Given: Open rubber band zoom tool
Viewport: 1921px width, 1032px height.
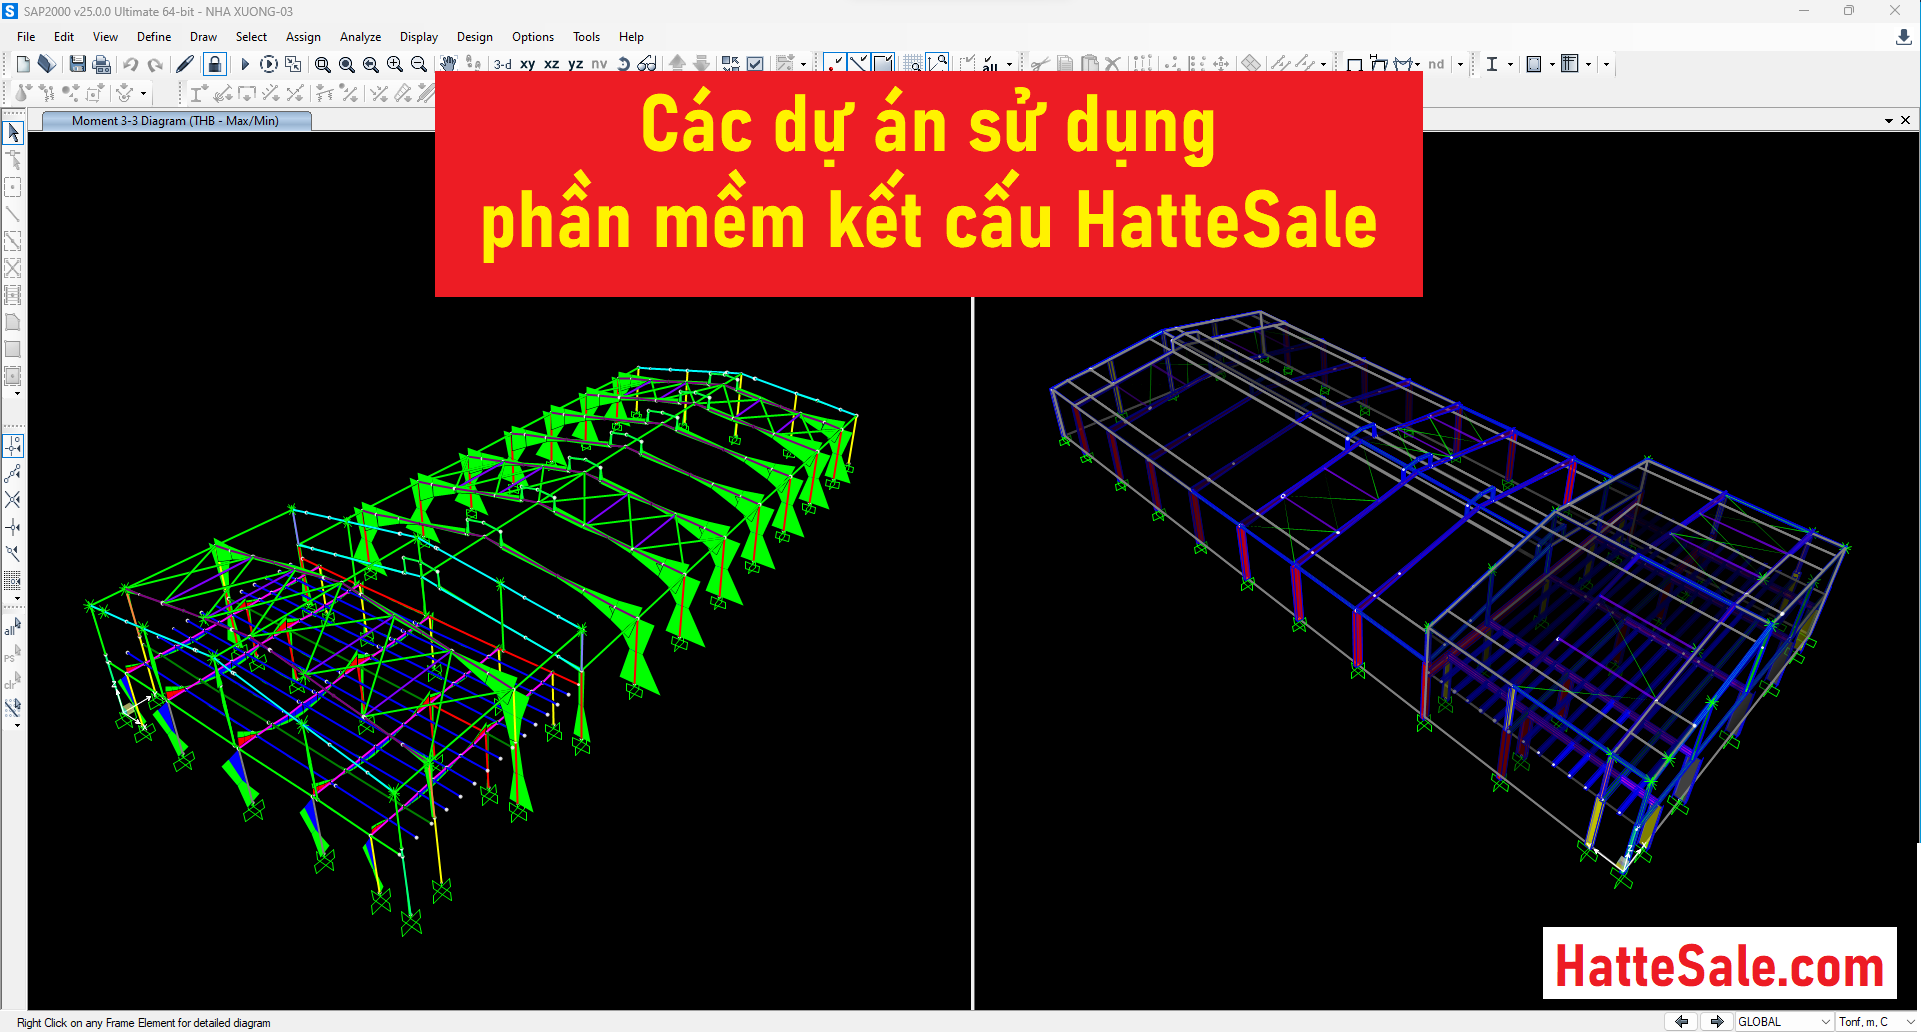Looking at the screenshot, I should coord(322,64).
